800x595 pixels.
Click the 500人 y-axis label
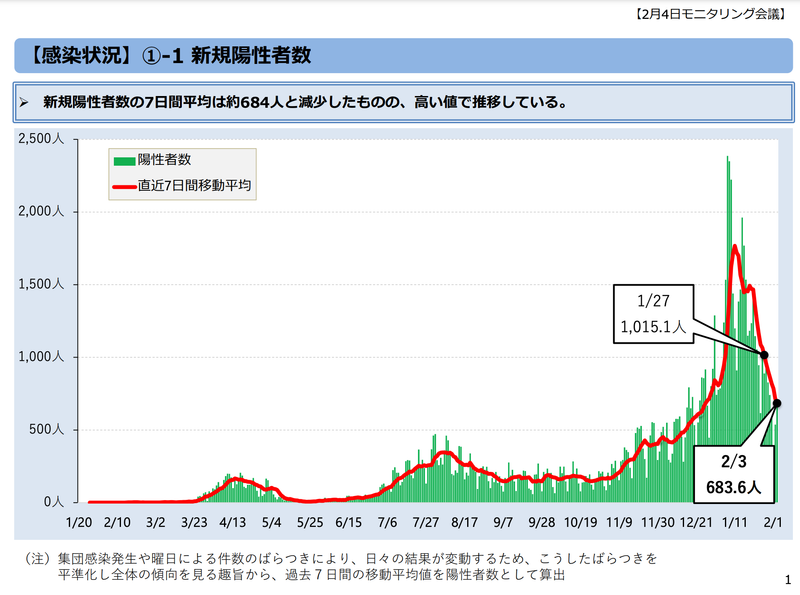click(x=46, y=430)
